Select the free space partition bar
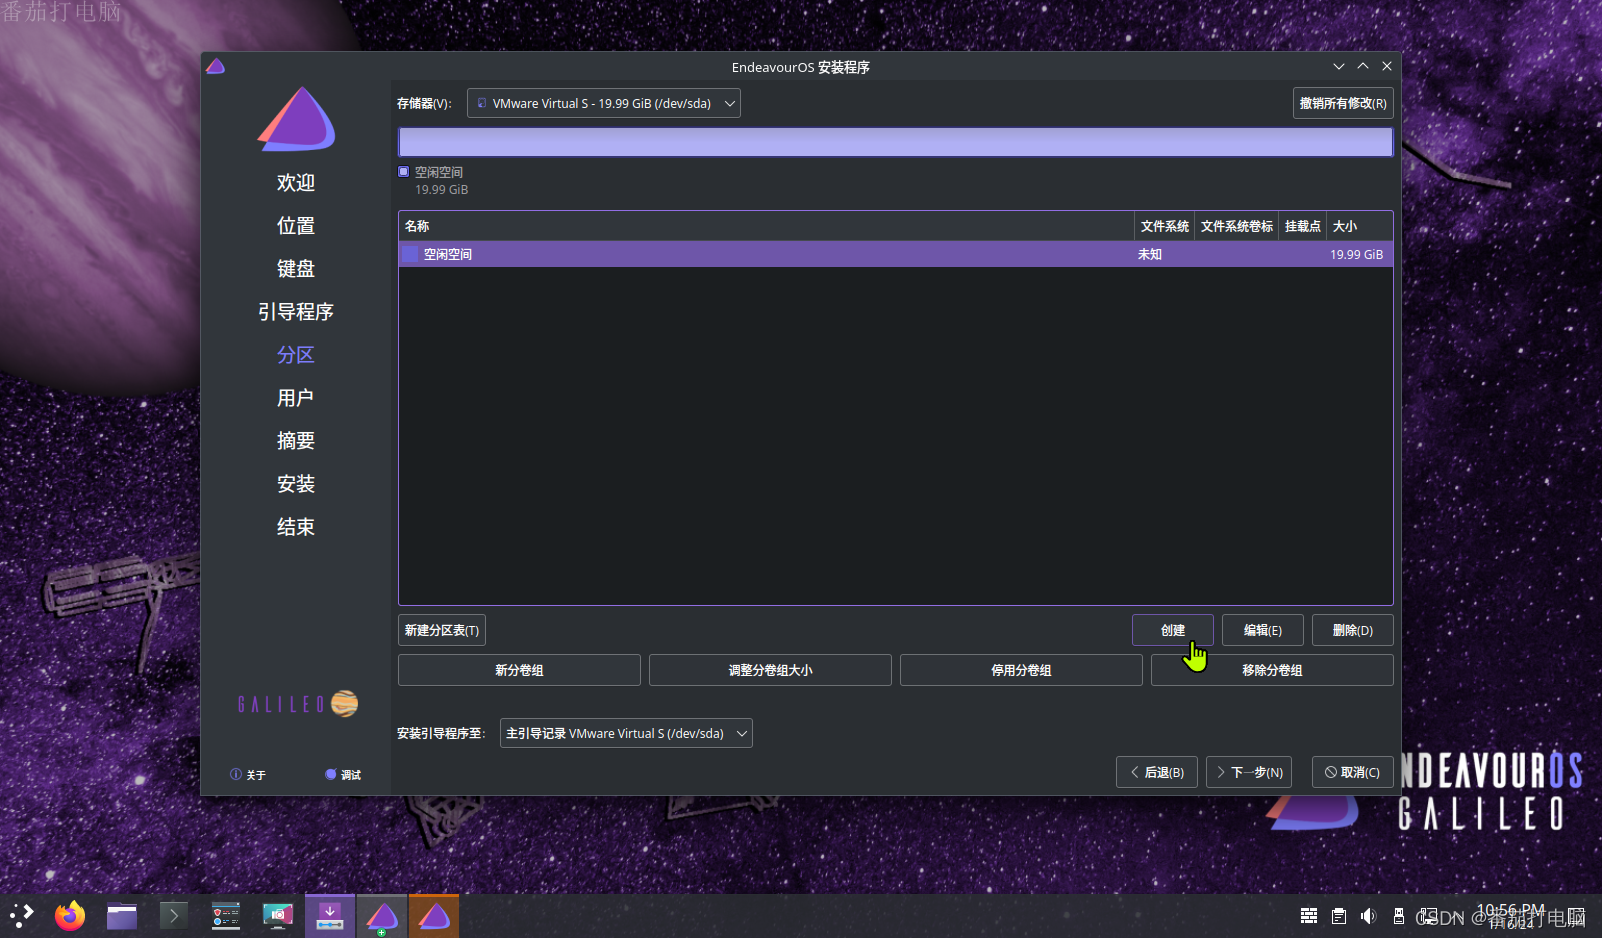The width and height of the screenshot is (1602, 938). click(x=896, y=142)
